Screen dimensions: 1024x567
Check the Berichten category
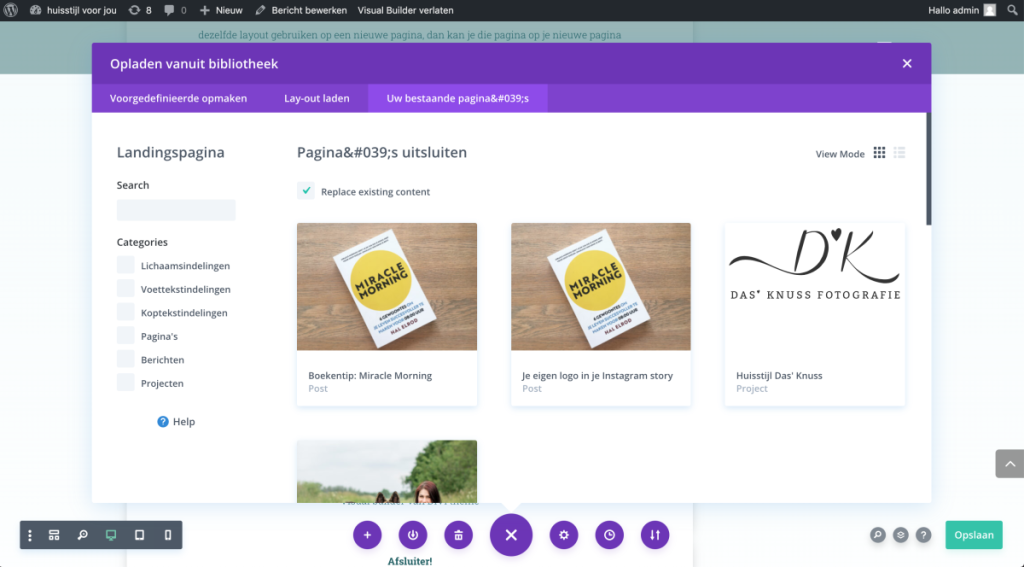coord(125,359)
